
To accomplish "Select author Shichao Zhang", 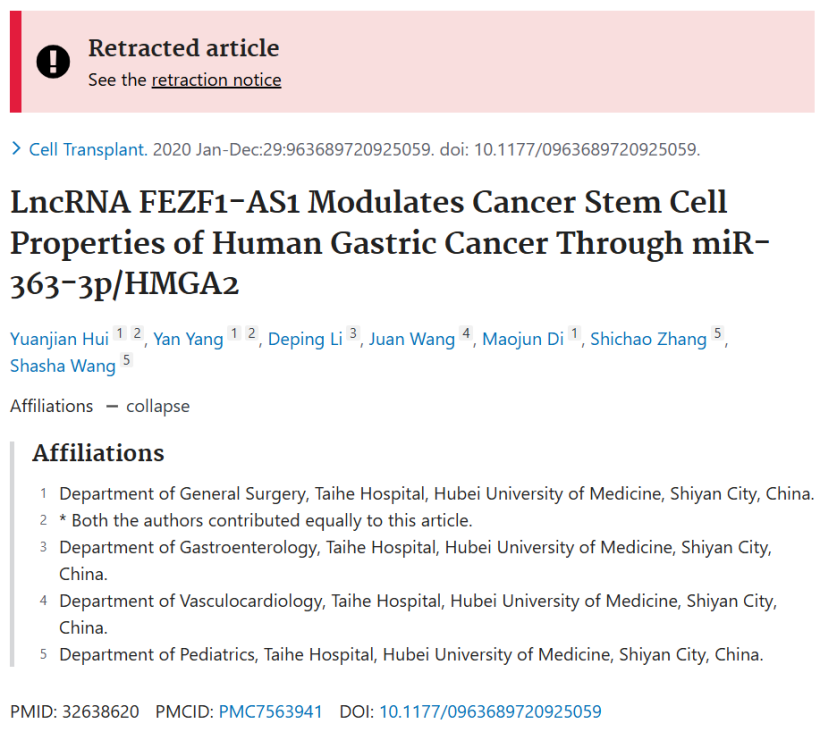I will (x=648, y=339).
